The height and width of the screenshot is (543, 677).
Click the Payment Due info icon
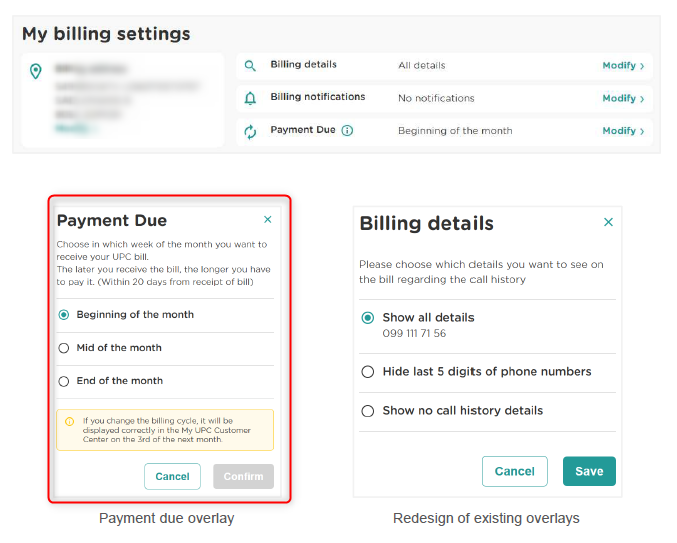point(347,131)
